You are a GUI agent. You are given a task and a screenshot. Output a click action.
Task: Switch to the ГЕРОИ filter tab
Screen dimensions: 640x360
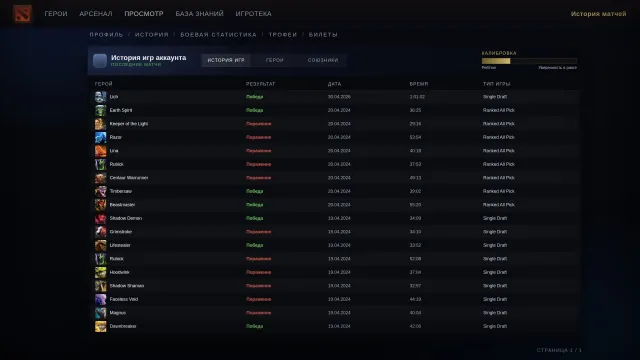tap(275, 60)
